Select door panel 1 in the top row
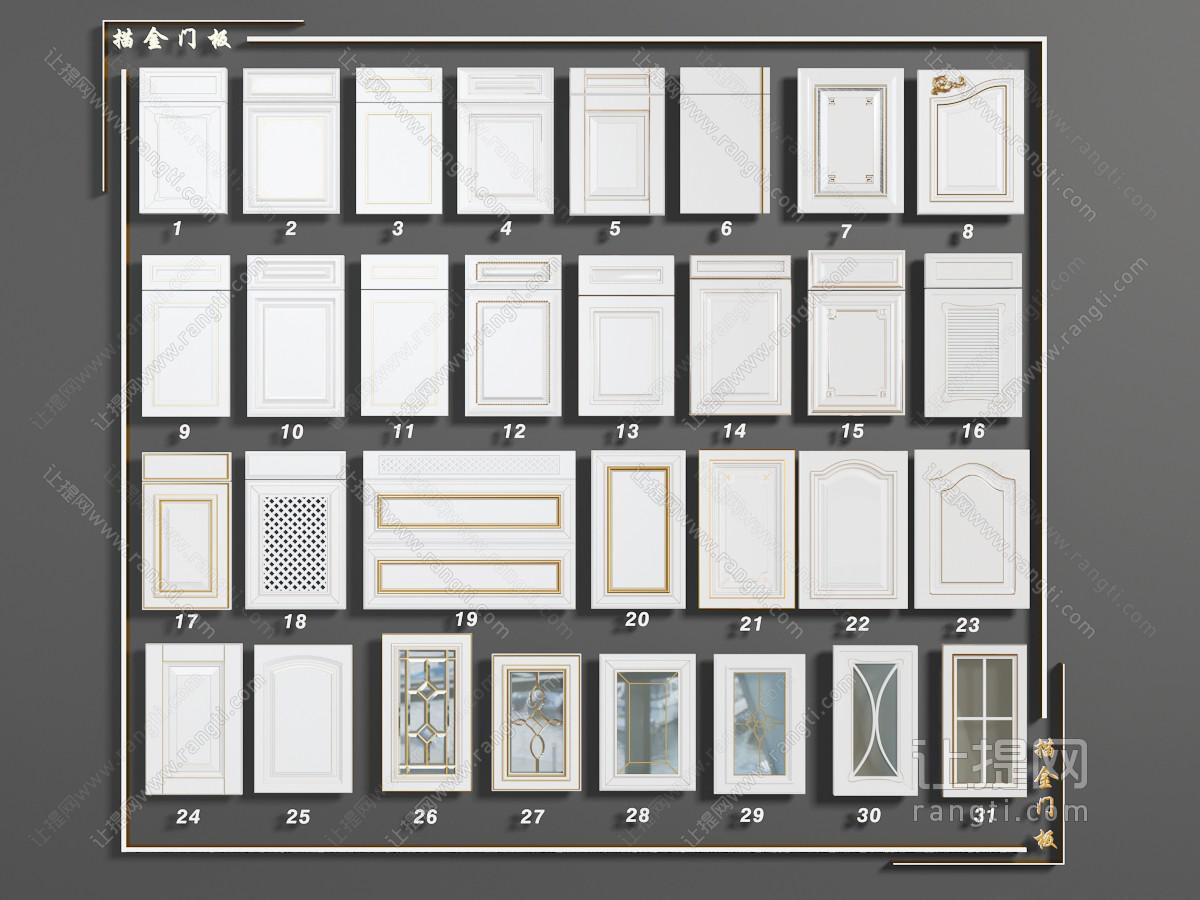The height and width of the screenshot is (900, 1200). 183,141
